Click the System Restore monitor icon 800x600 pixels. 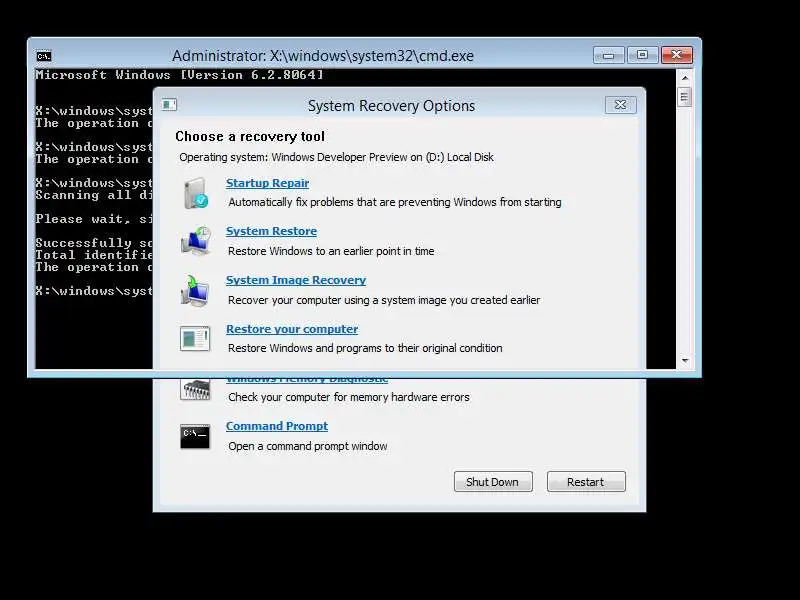point(196,241)
